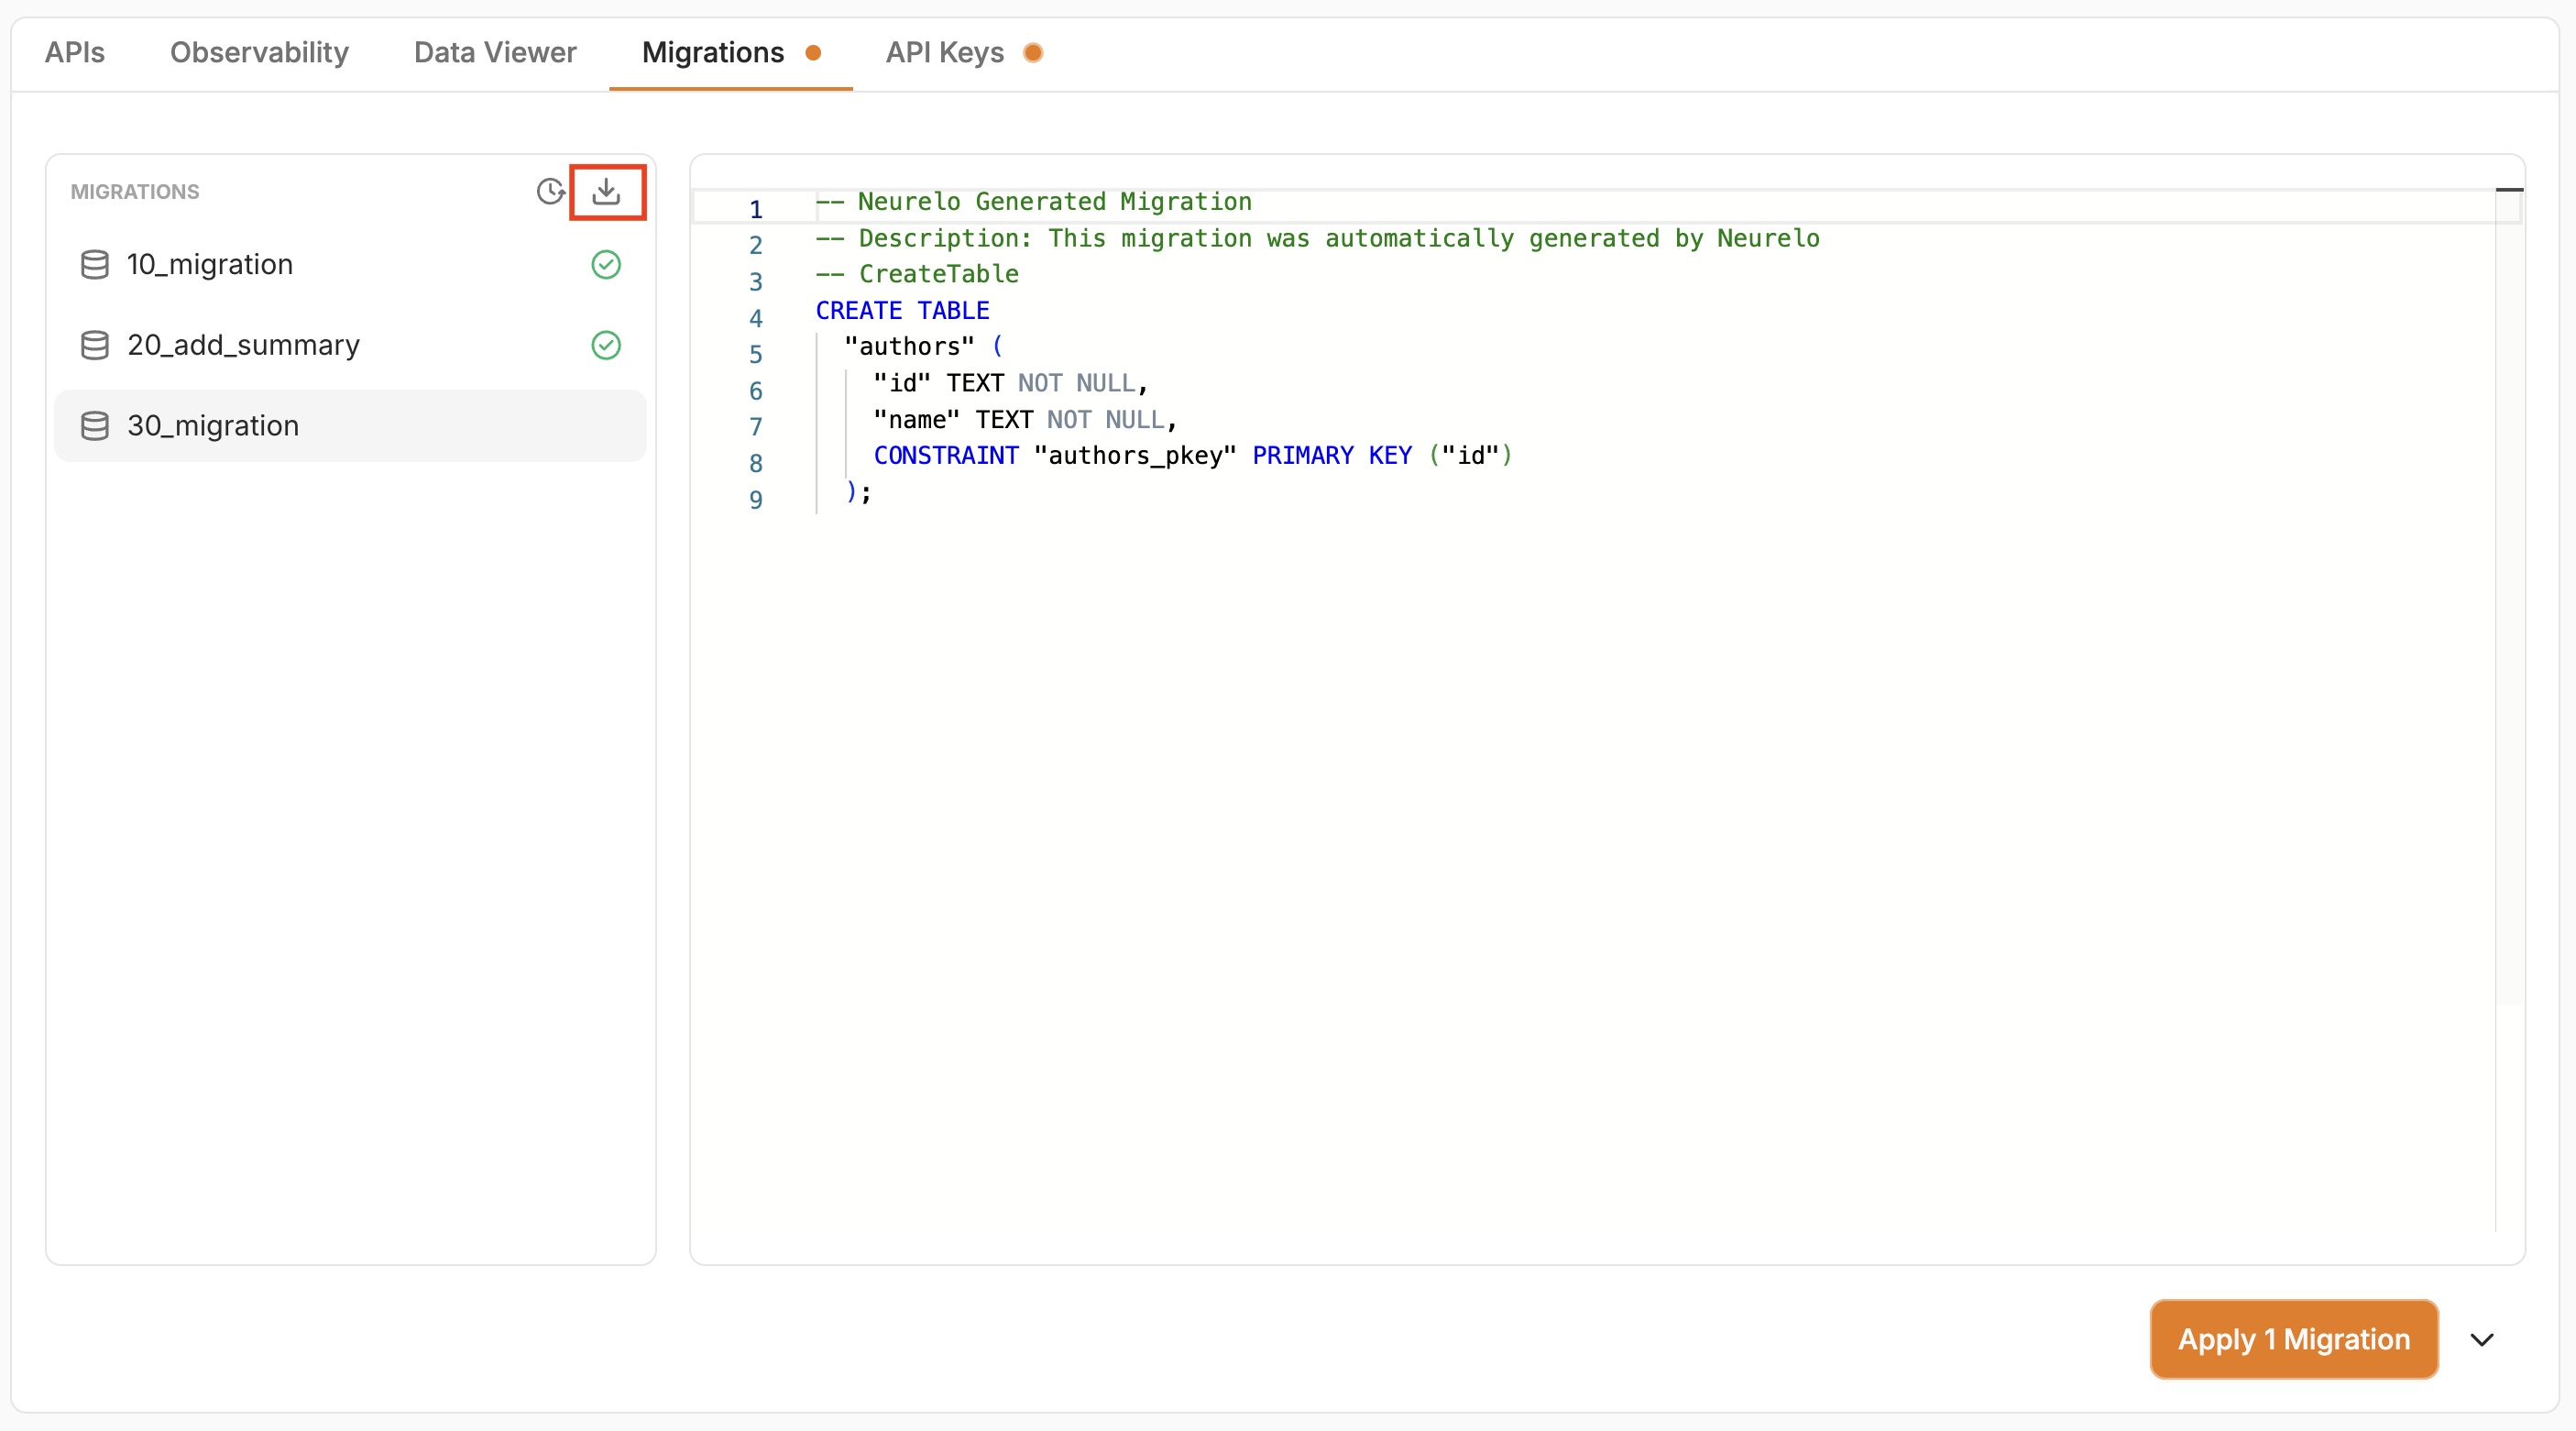Click the download migrations icon

click(x=606, y=191)
